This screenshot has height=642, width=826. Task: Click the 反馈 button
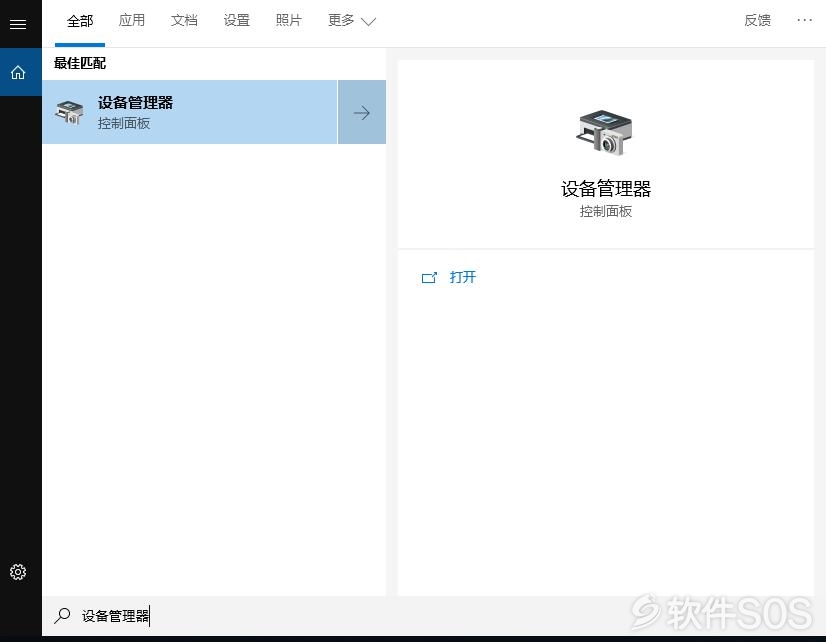(758, 21)
